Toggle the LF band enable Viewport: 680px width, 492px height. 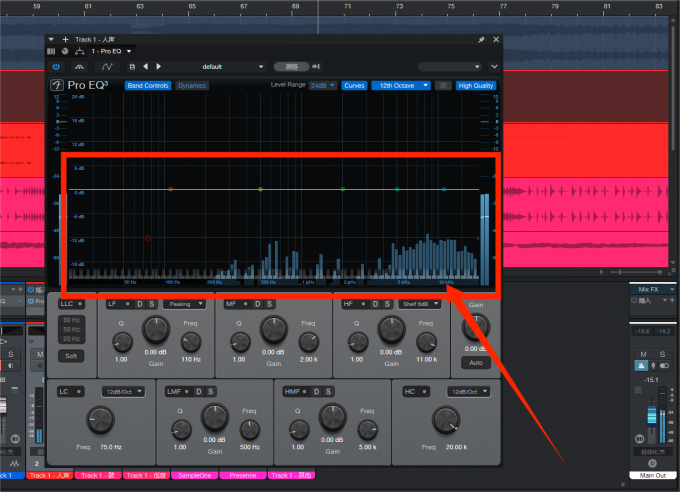pos(128,304)
